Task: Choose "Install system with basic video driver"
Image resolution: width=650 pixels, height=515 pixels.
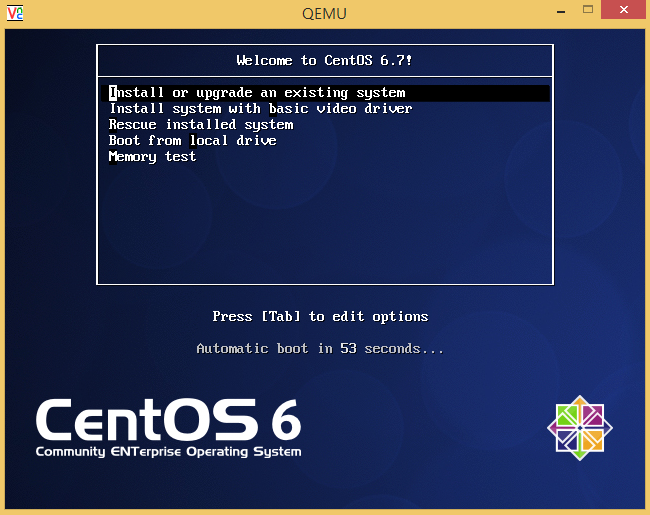Action: pos(261,109)
